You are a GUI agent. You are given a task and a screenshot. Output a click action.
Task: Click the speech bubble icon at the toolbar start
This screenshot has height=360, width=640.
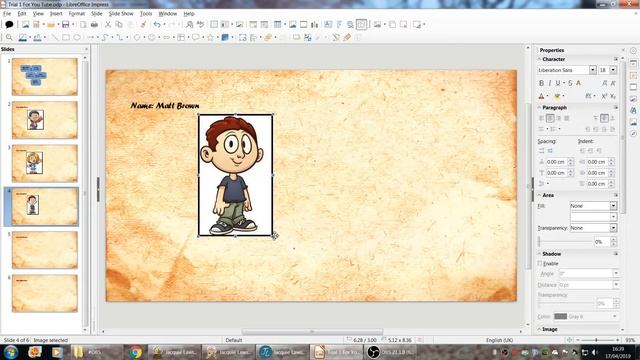[x=9, y=25]
